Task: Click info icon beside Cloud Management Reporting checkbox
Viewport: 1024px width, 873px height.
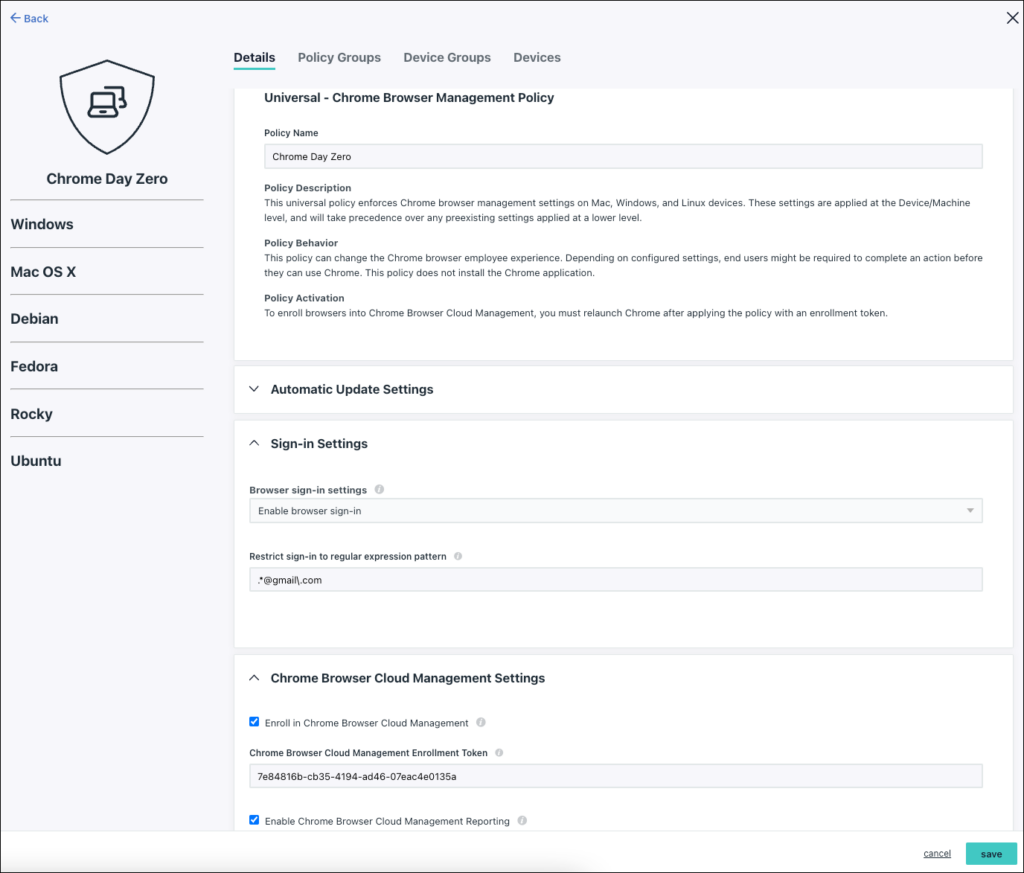Action: click(521, 820)
